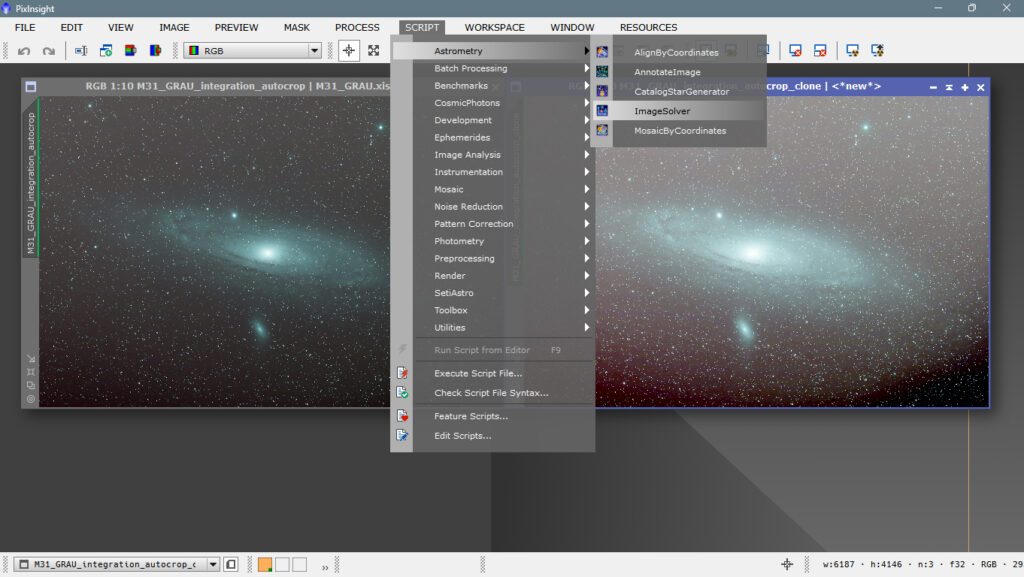
Task: Click the monitor icon with yellow radiation badge
Action: [852, 51]
